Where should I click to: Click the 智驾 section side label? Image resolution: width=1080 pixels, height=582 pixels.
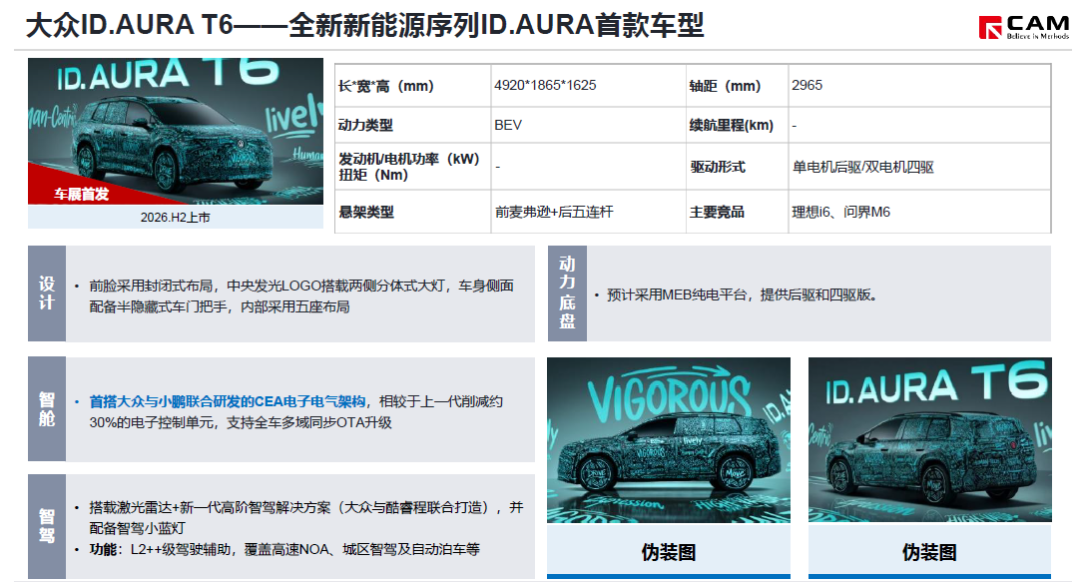[x=47, y=526]
